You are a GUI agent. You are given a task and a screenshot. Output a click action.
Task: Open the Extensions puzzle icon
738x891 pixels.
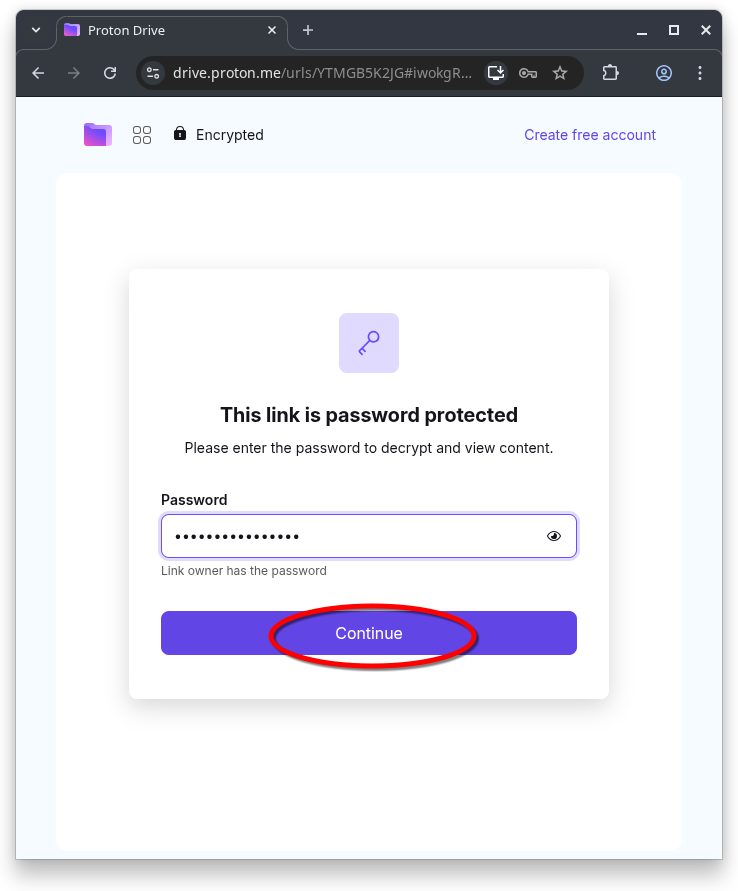(x=611, y=73)
